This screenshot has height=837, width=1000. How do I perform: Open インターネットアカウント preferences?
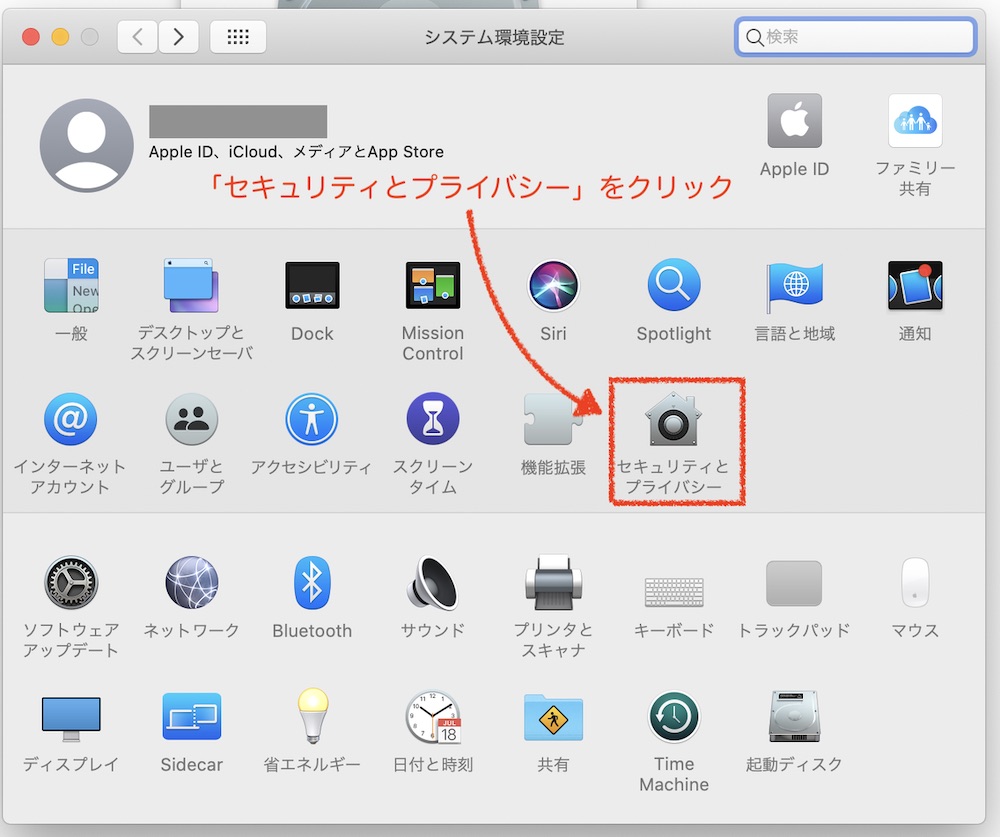point(71,419)
